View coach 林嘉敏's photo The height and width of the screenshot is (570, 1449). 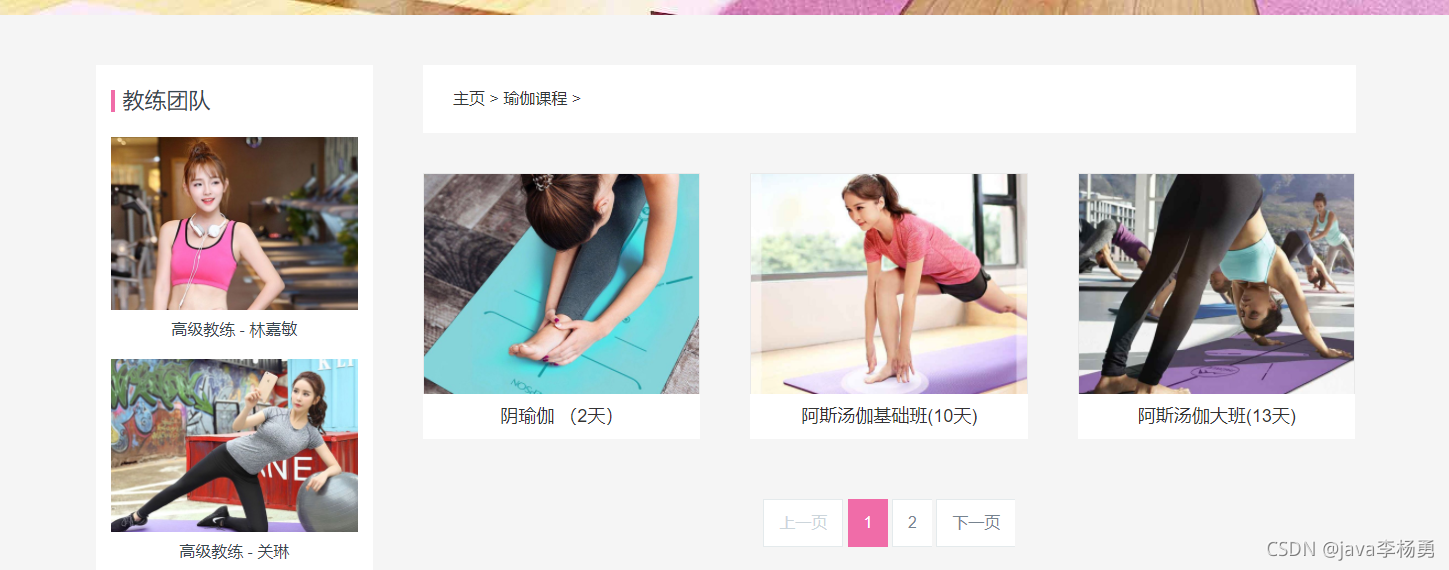(234, 223)
